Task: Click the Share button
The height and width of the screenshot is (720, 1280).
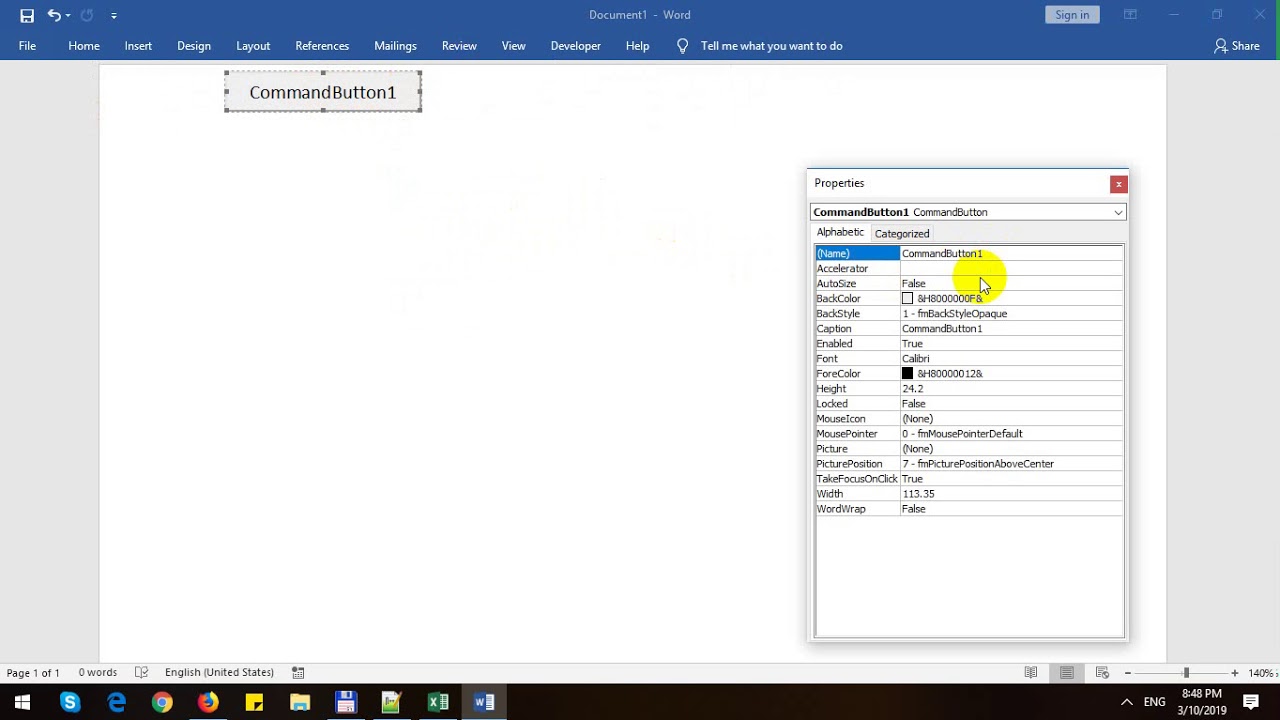Action: [x=1236, y=46]
